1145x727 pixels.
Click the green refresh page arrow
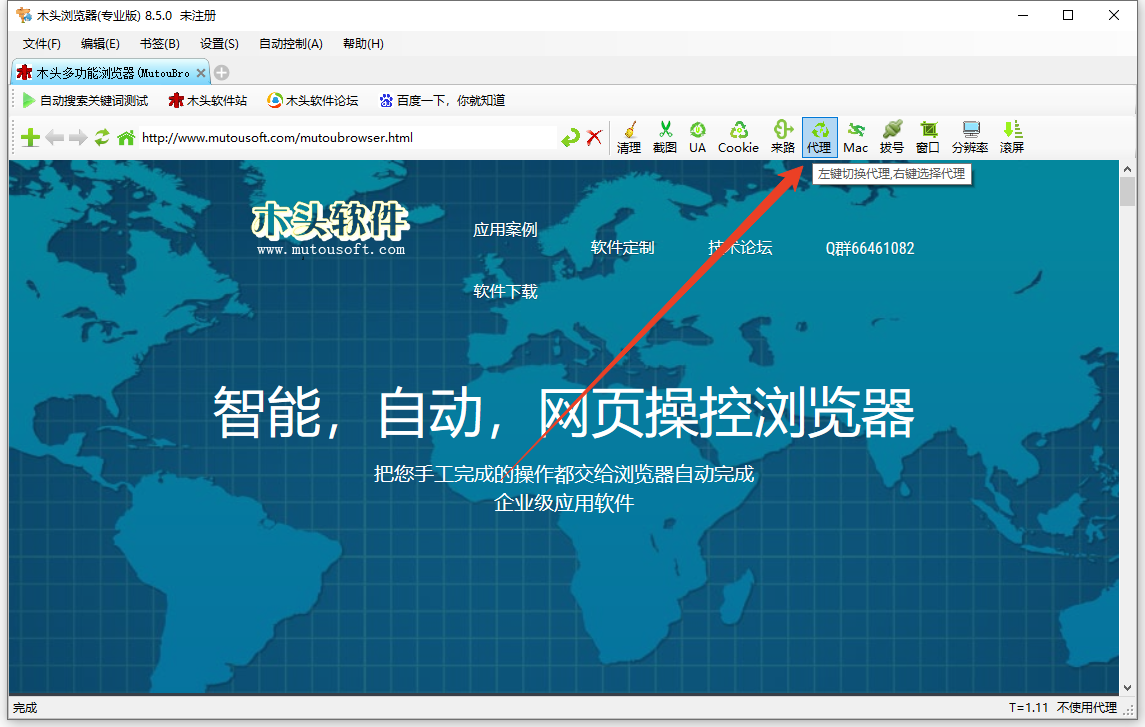pyautogui.click(x=102, y=137)
